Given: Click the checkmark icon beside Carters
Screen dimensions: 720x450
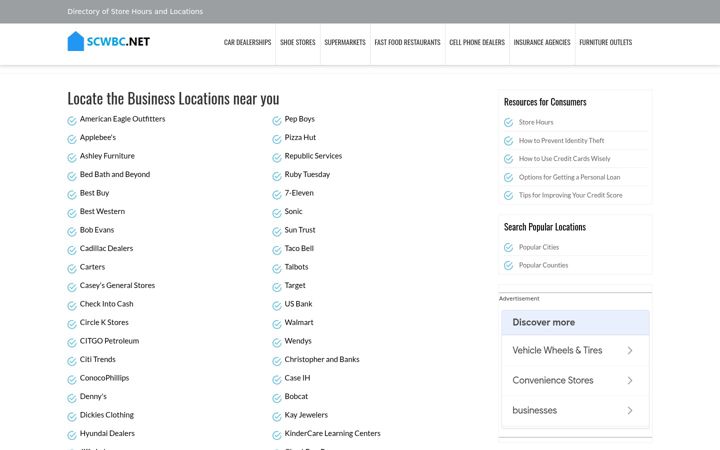Looking at the screenshot, I should [72, 269].
